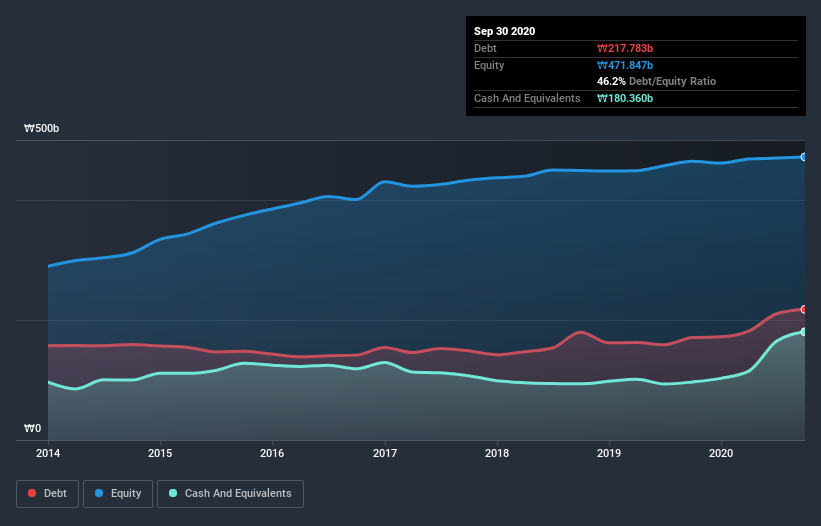This screenshot has height=526, width=821.
Task: Click the red Debt endpoint marker
Action: point(804,309)
